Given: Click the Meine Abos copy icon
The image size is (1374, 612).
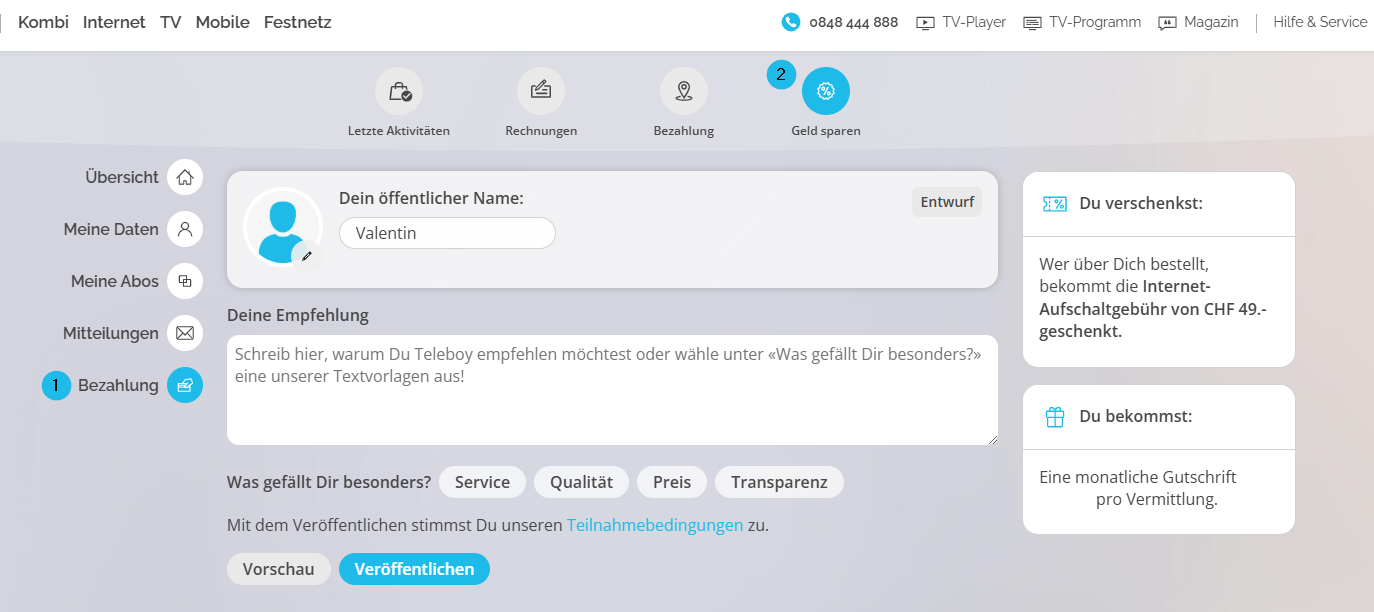Looking at the screenshot, I should pos(185,281).
